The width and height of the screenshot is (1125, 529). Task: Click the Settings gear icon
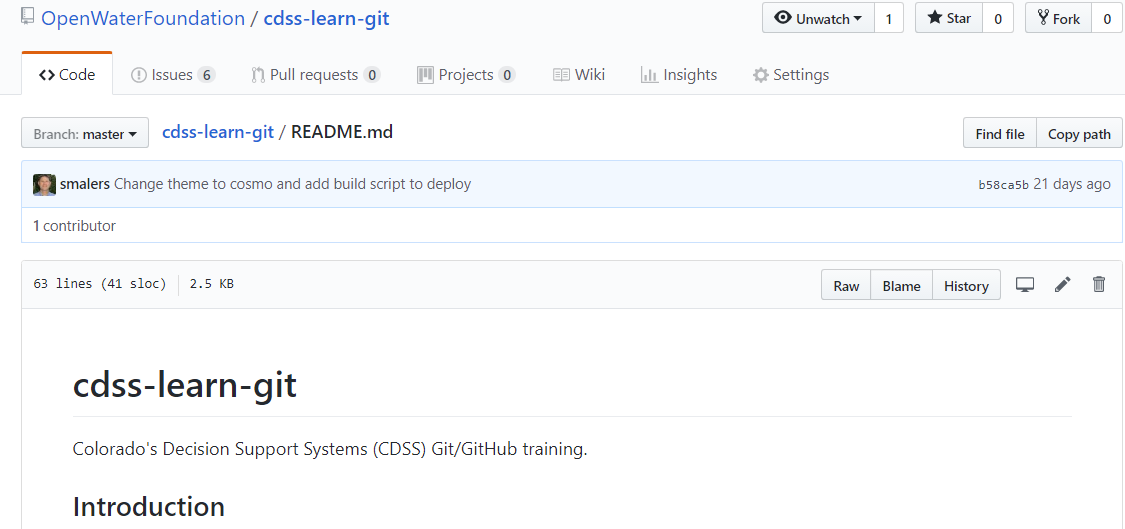click(761, 75)
